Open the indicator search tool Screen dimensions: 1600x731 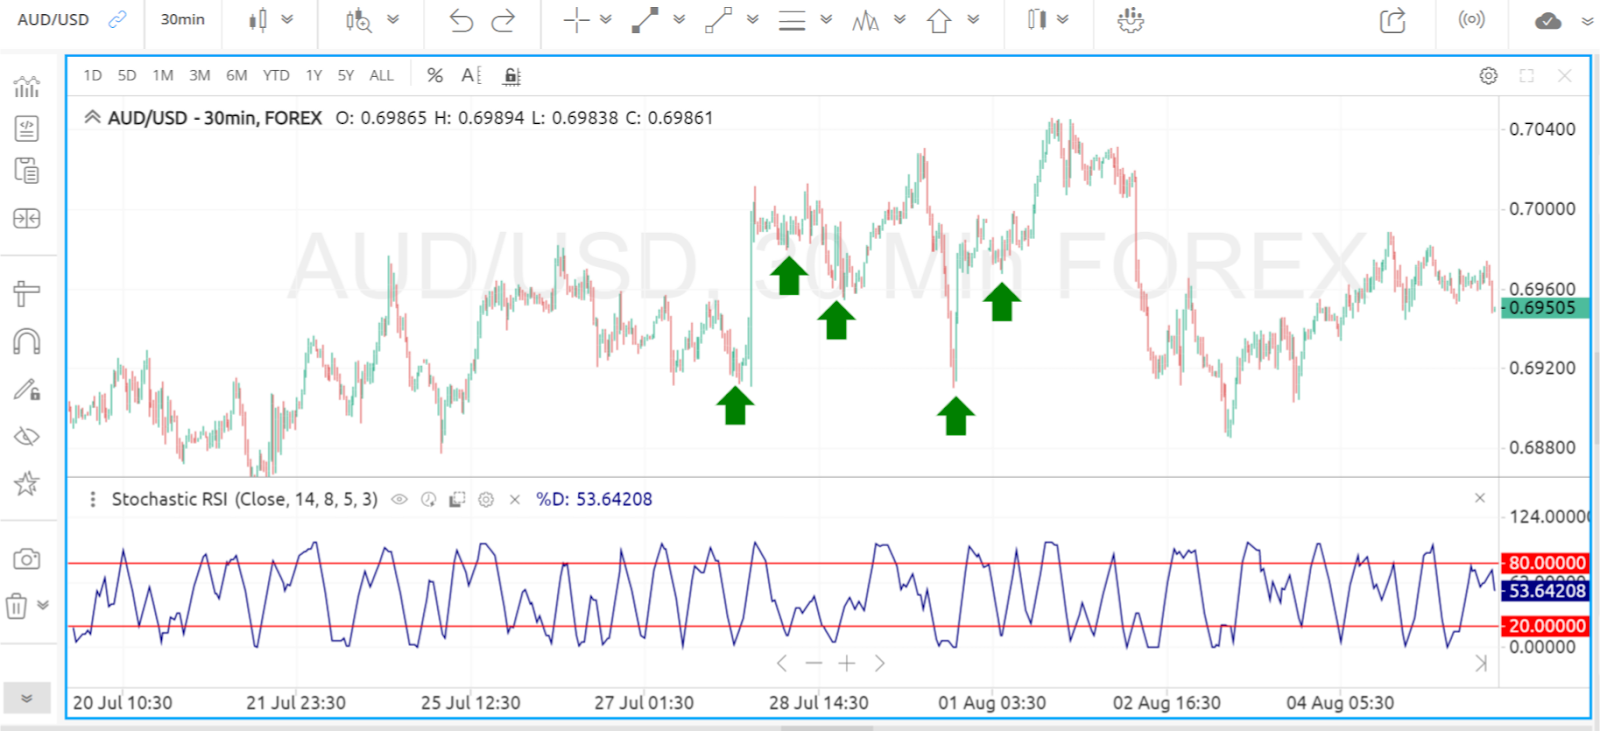click(x=359, y=20)
